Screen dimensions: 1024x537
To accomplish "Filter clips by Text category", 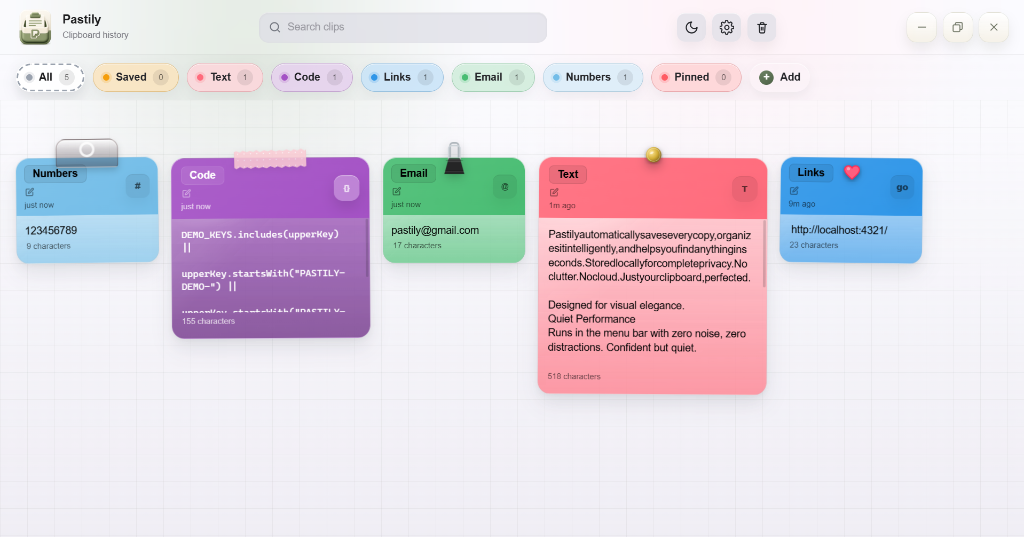I will tap(225, 77).
